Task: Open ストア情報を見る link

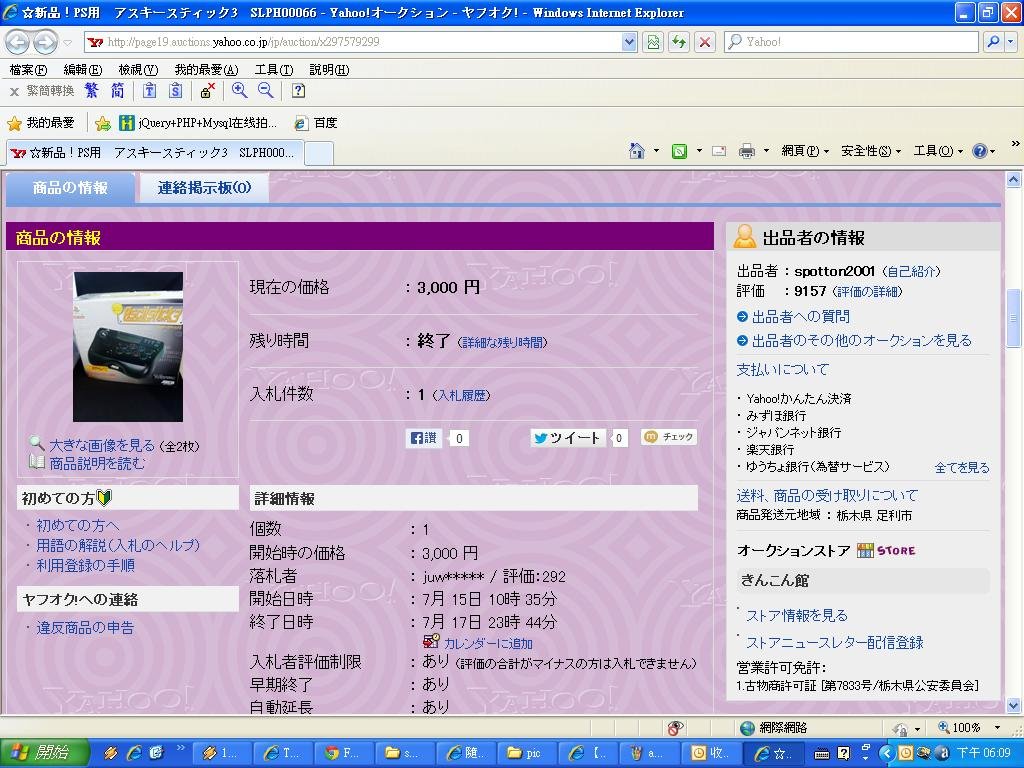Action: pyautogui.click(x=797, y=616)
